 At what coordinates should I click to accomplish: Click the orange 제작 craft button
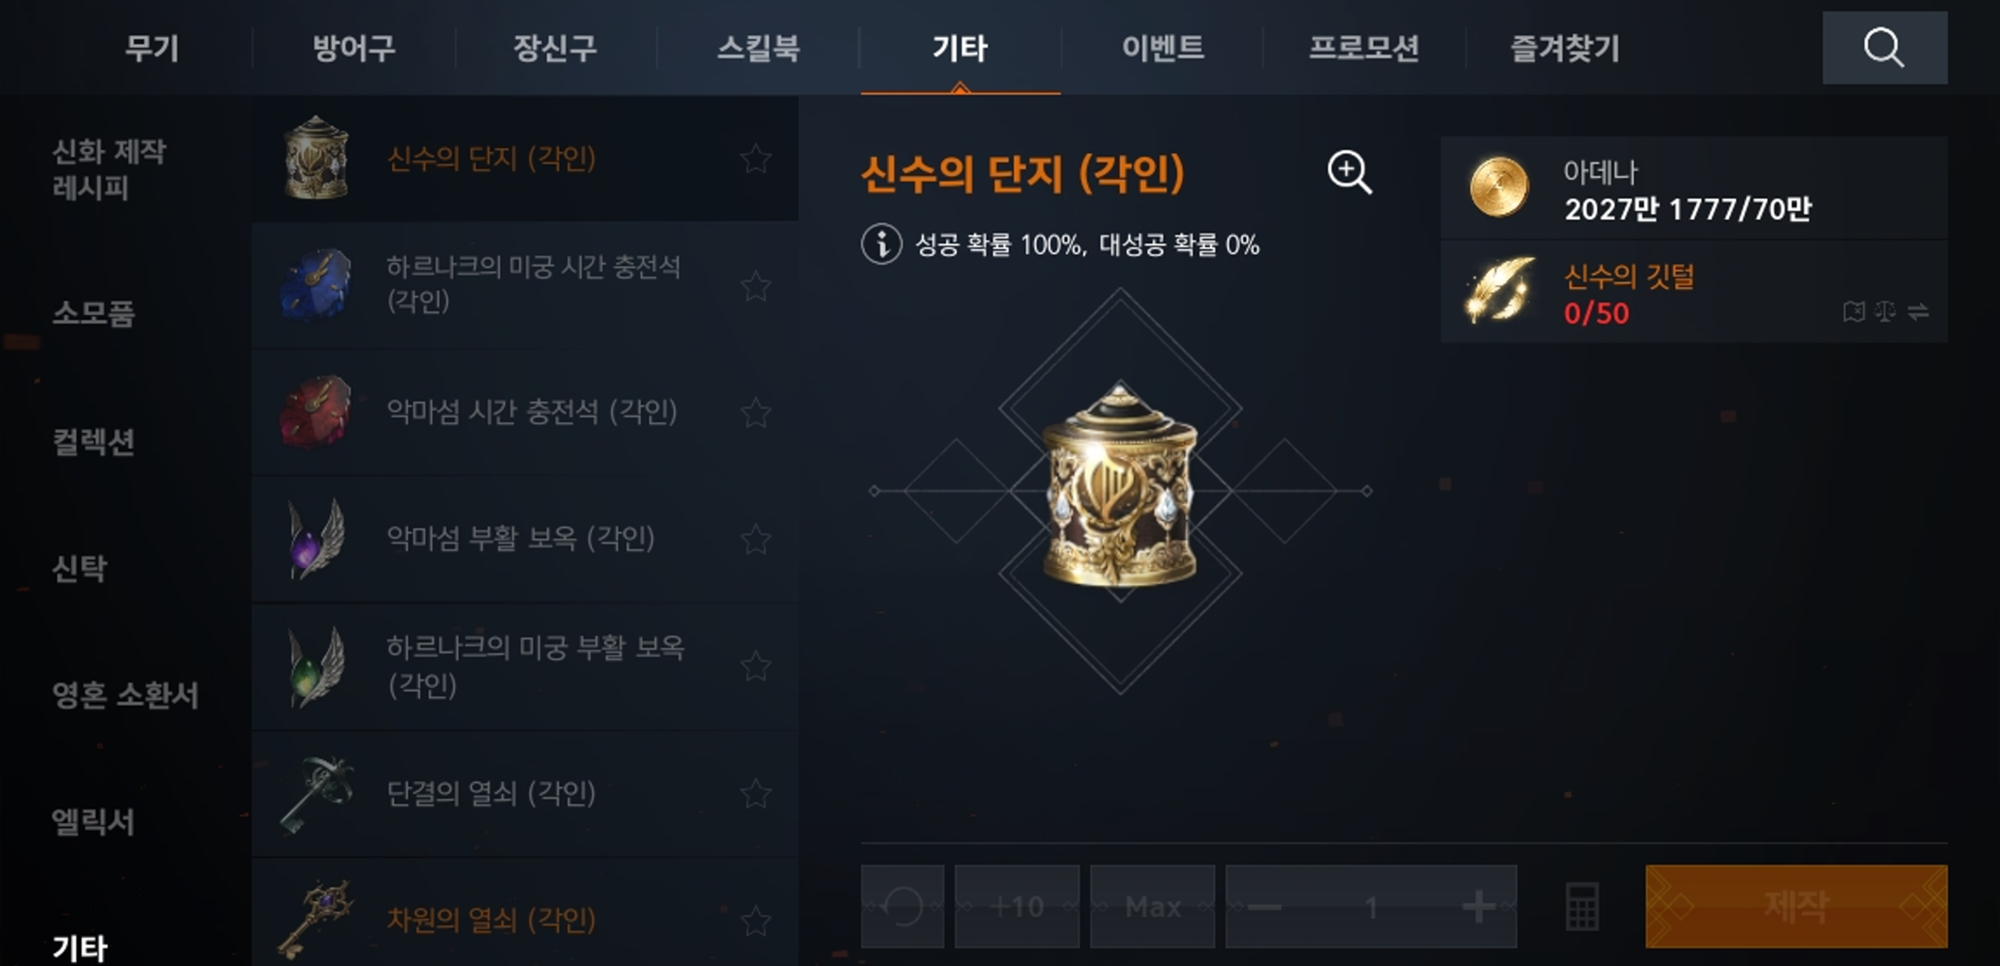click(x=1796, y=906)
